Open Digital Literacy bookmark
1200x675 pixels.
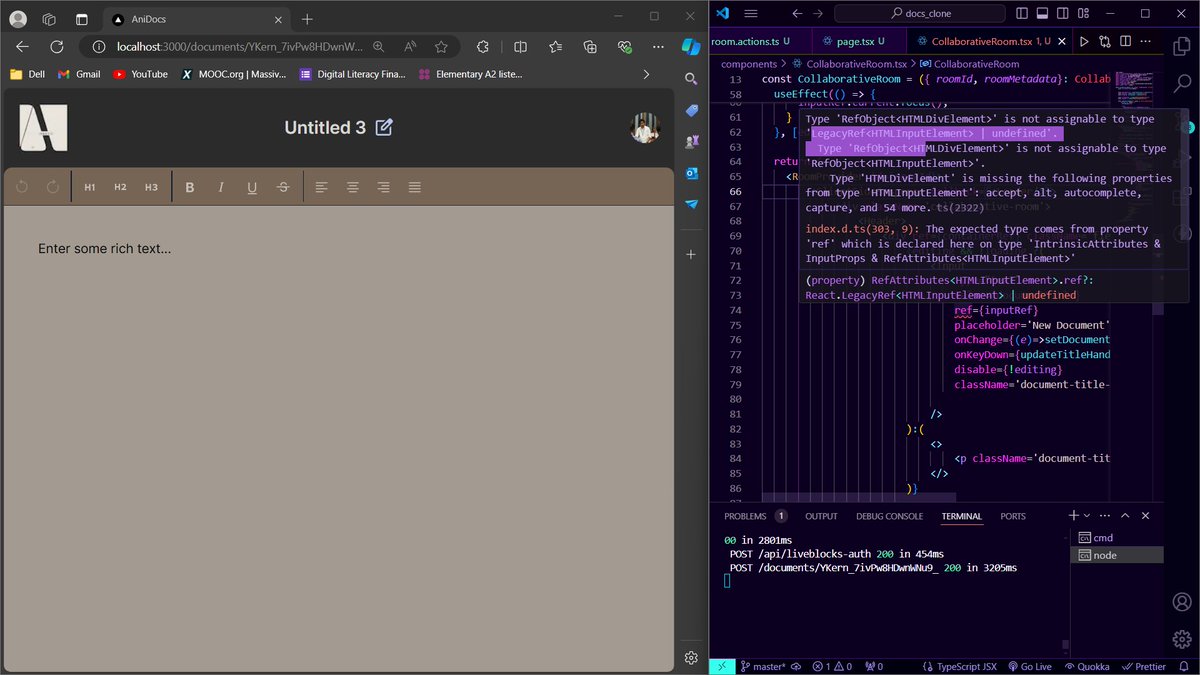353,74
